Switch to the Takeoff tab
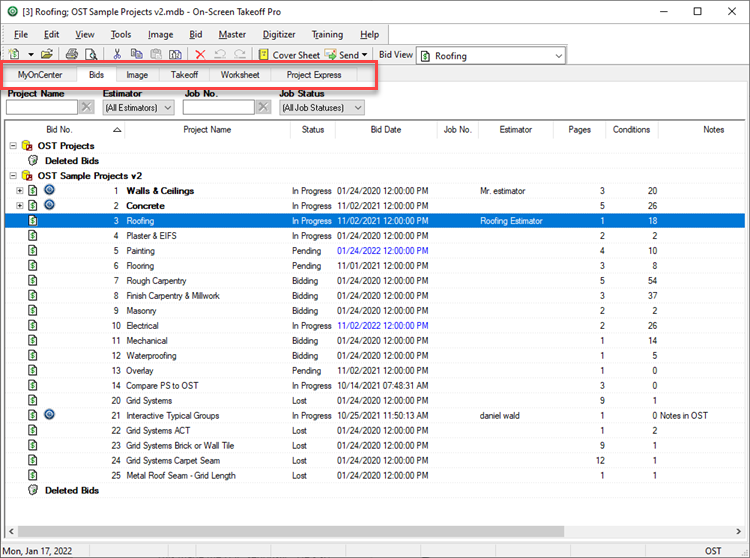This screenshot has width=750, height=558. (184, 75)
